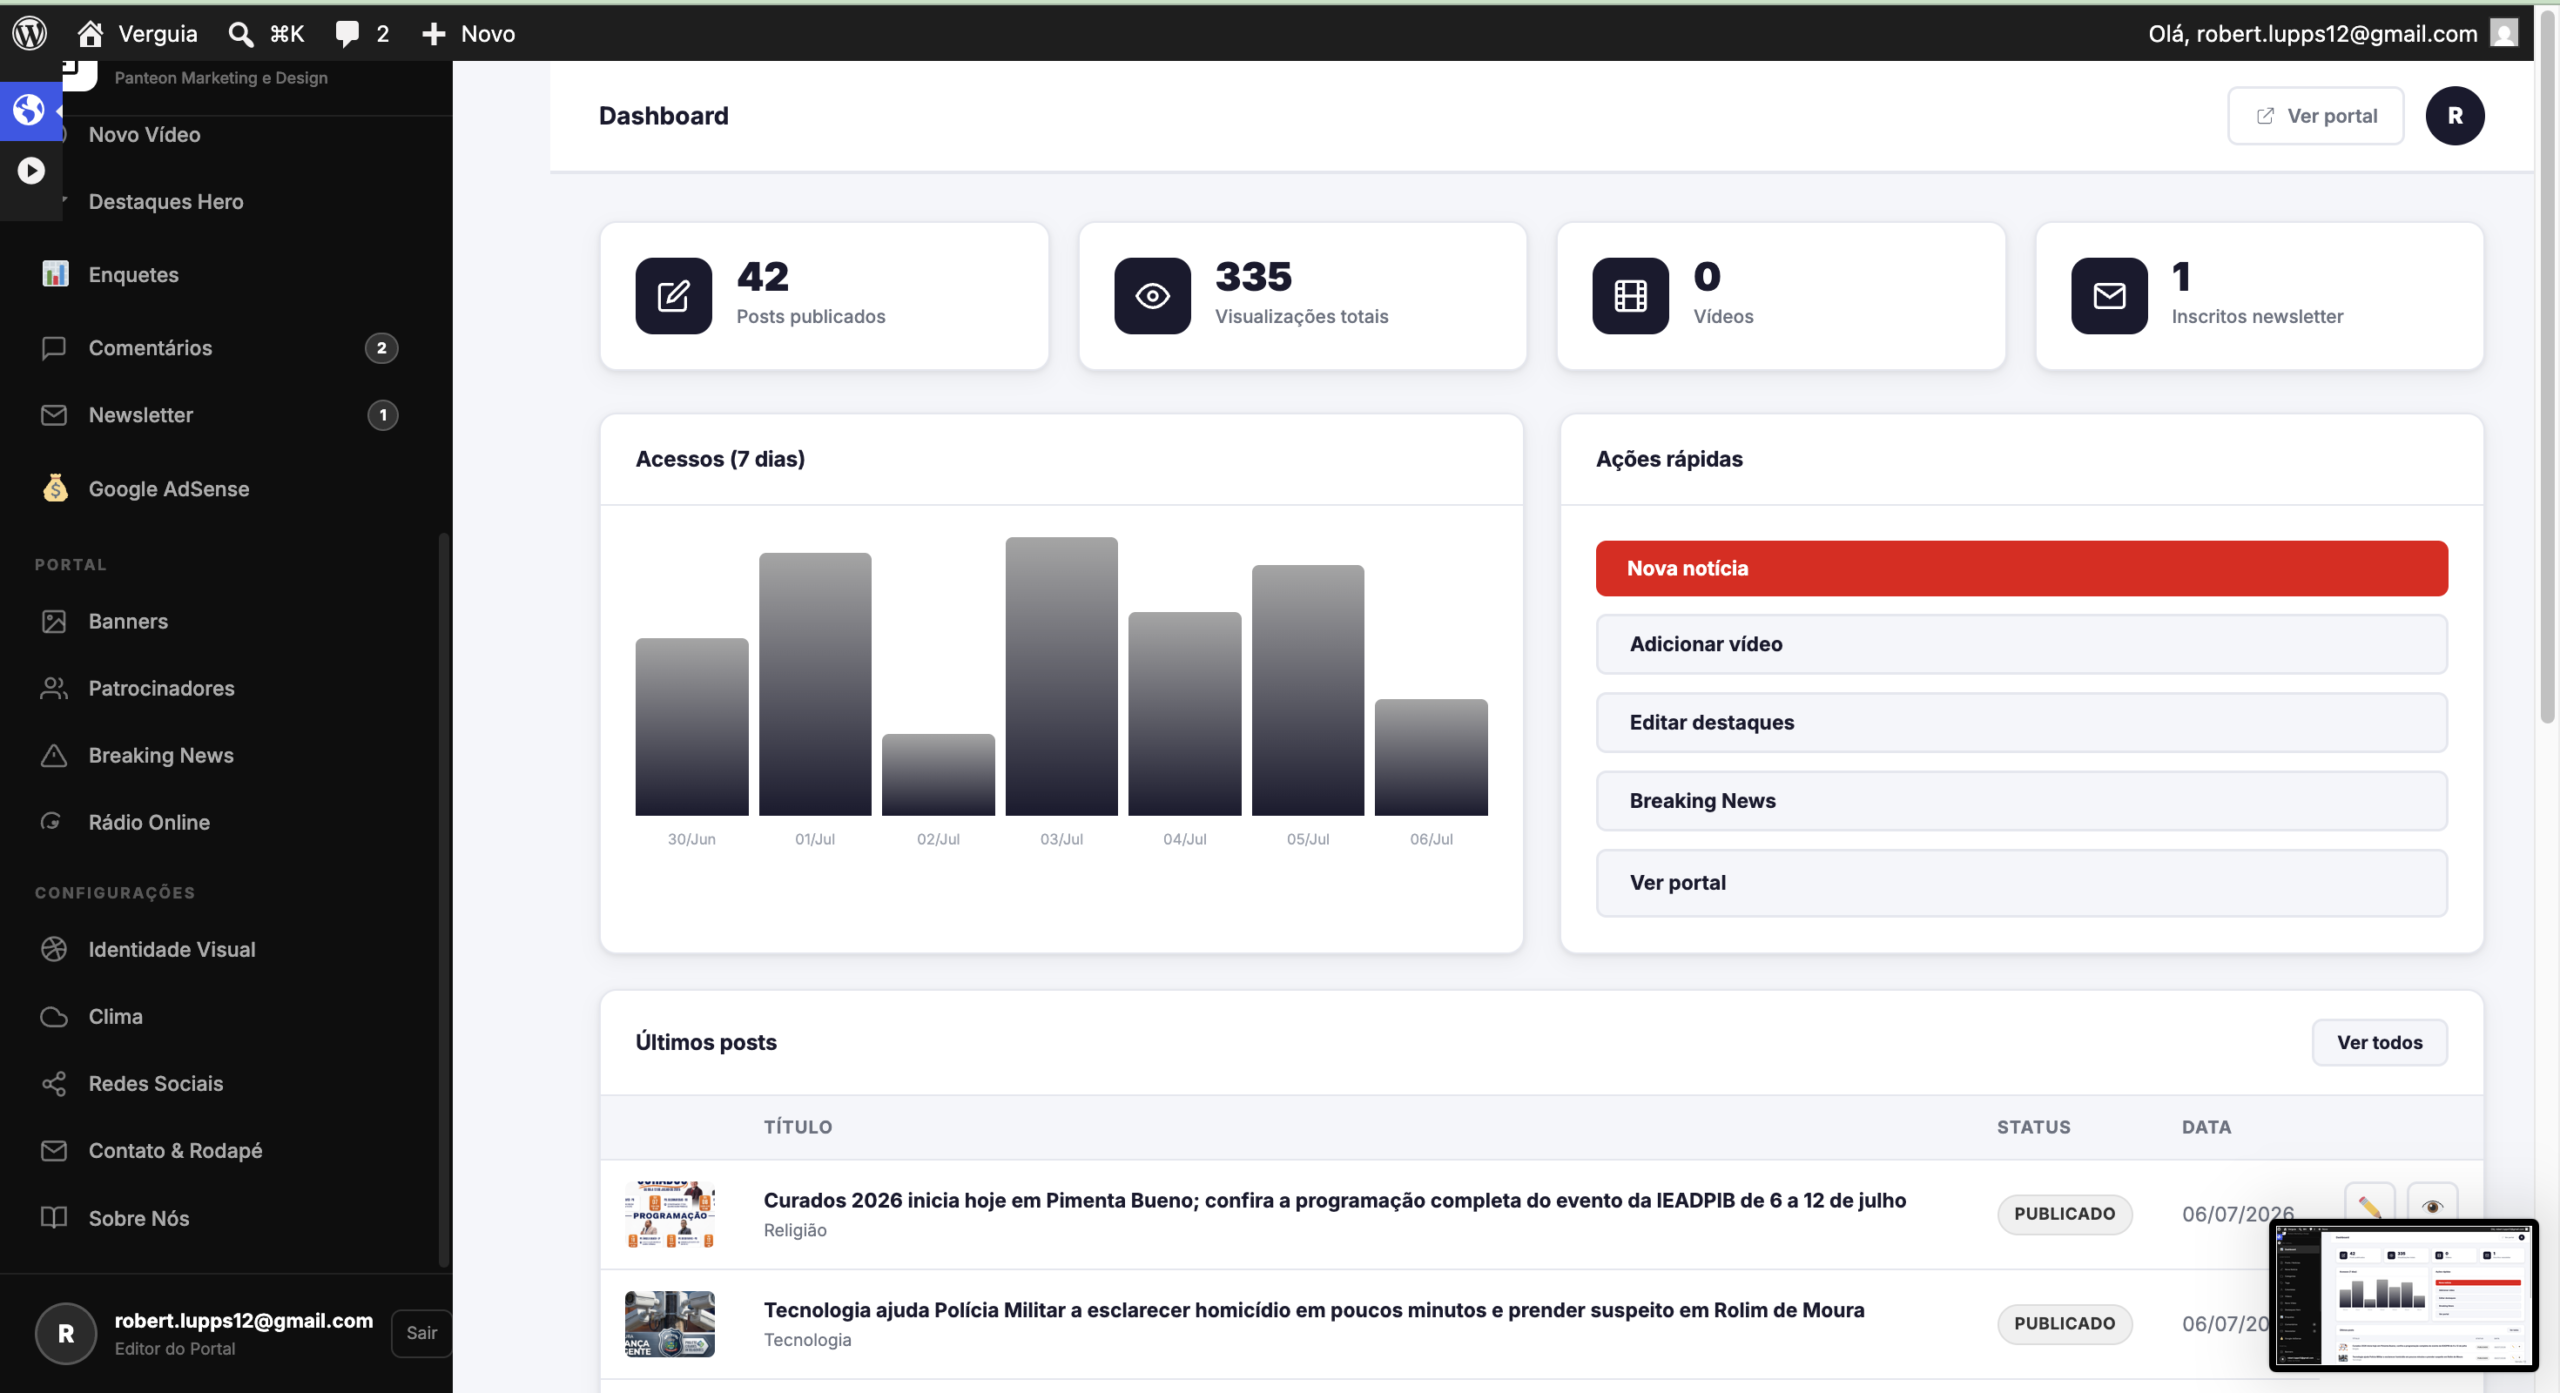Click the Patrocinadores people icon
This screenshot has height=1393, width=2560.
pos(54,688)
